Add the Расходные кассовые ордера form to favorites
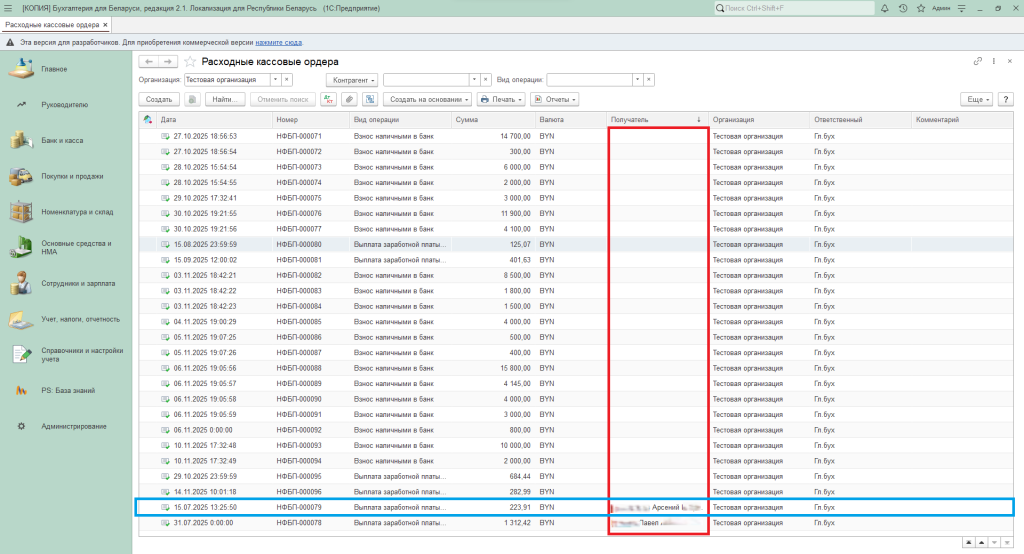 (x=190, y=62)
